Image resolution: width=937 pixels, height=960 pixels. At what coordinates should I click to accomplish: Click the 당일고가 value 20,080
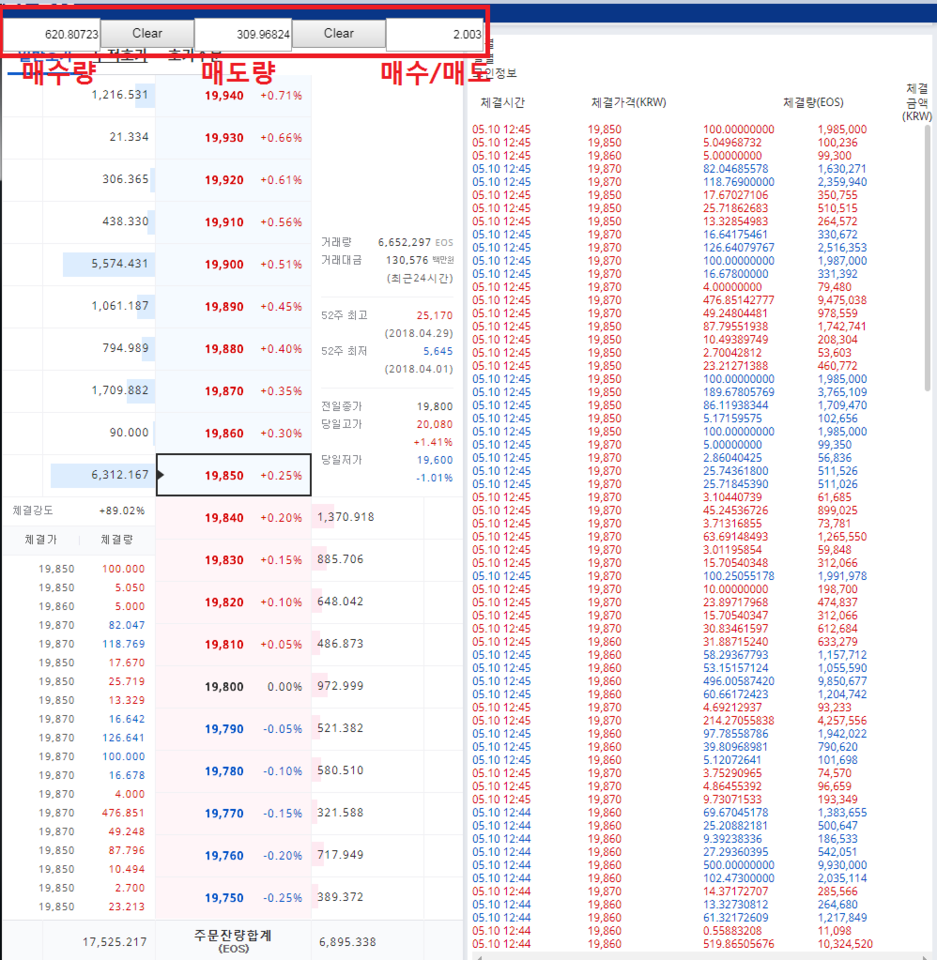(x=434, y=424)
